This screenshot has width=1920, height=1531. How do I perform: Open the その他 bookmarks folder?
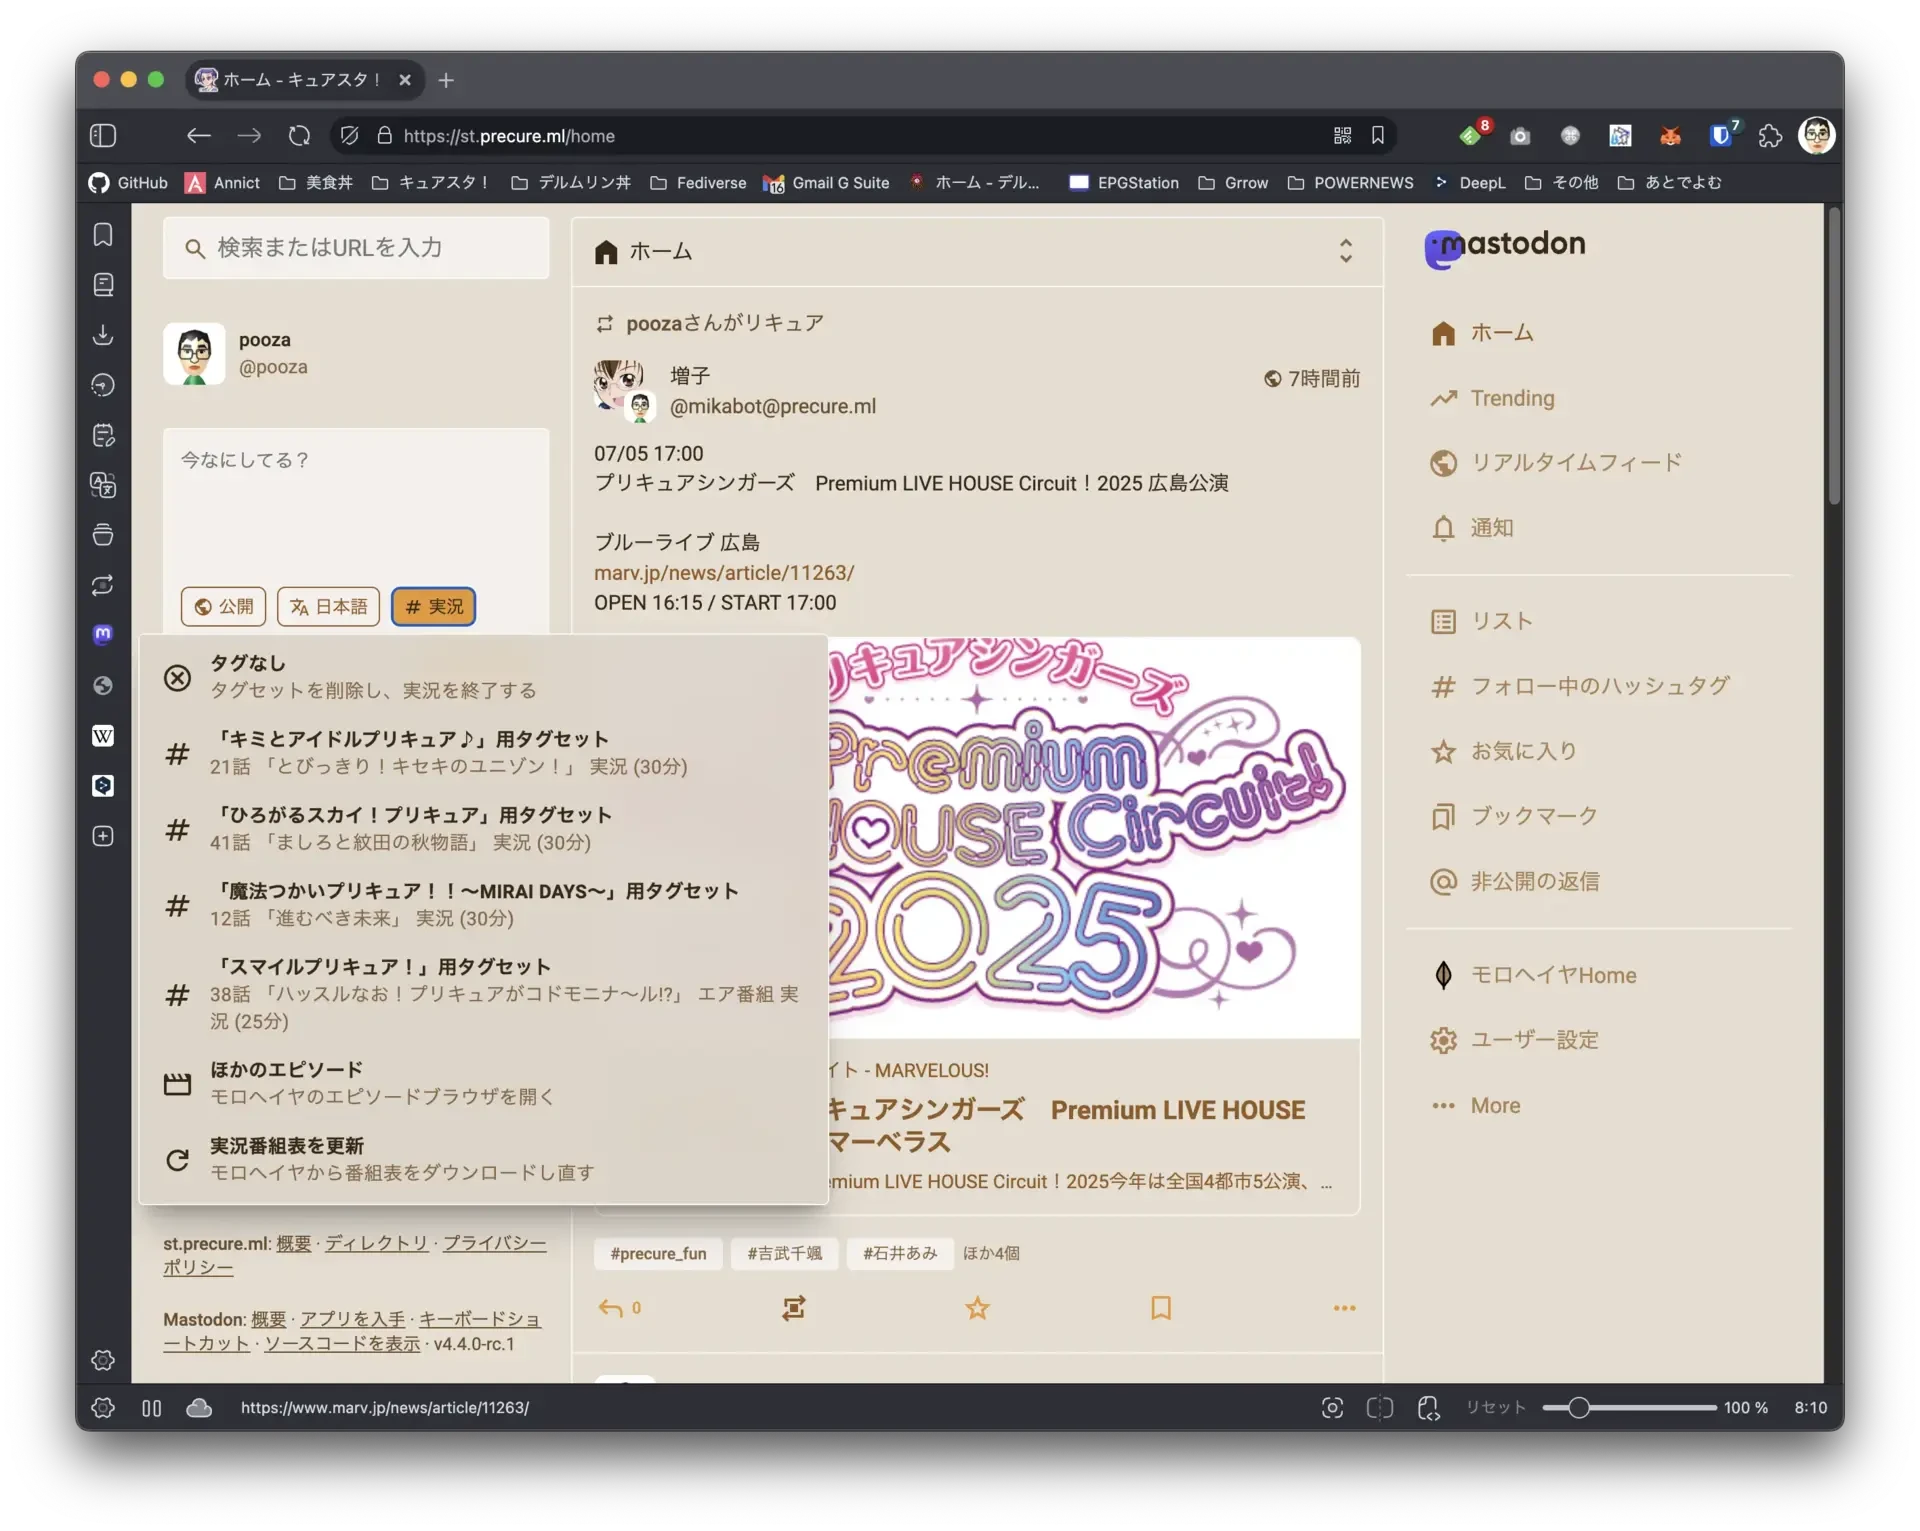(x=1561, y=182)
